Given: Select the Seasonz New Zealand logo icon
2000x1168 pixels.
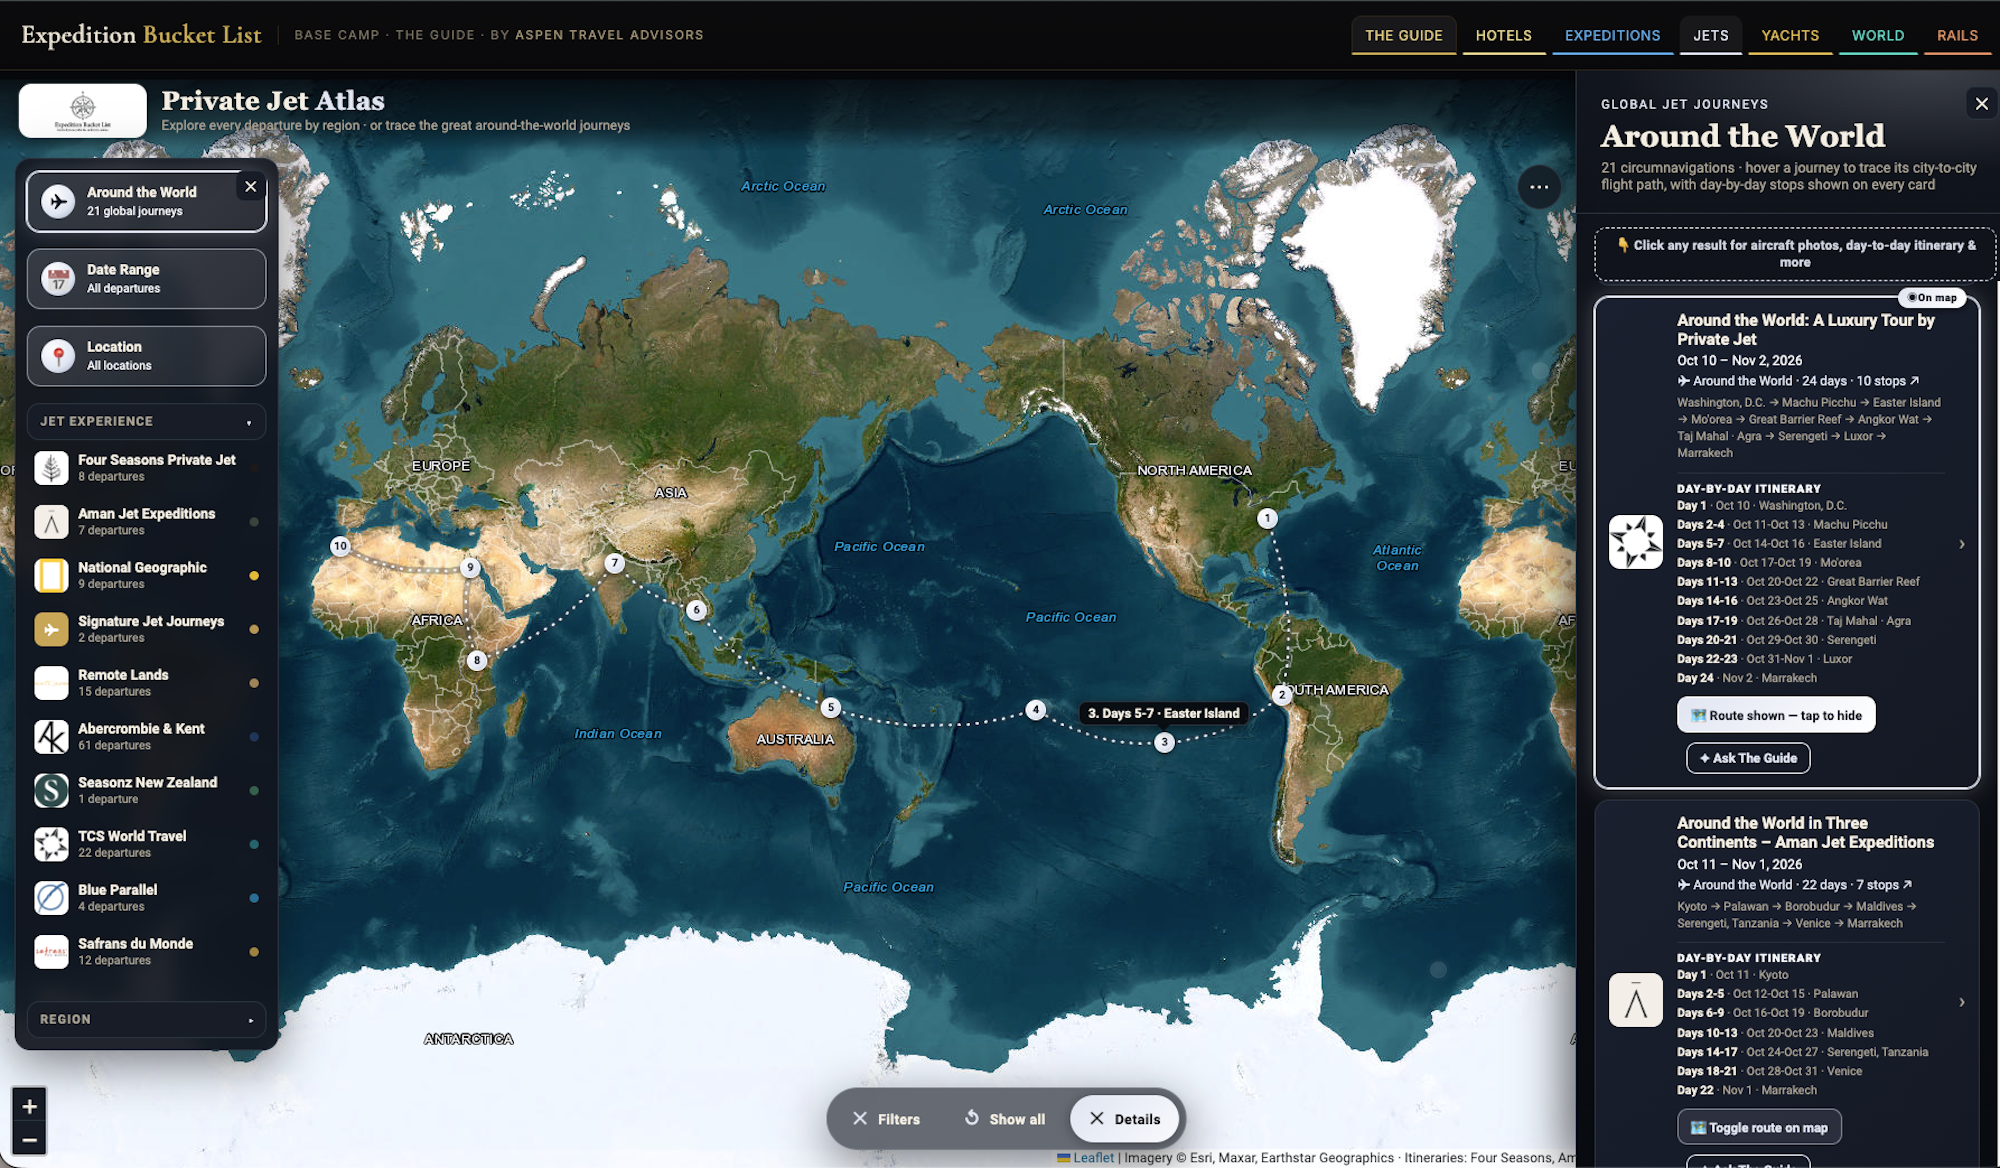Looking at the screenshot, I should [51, 790].
